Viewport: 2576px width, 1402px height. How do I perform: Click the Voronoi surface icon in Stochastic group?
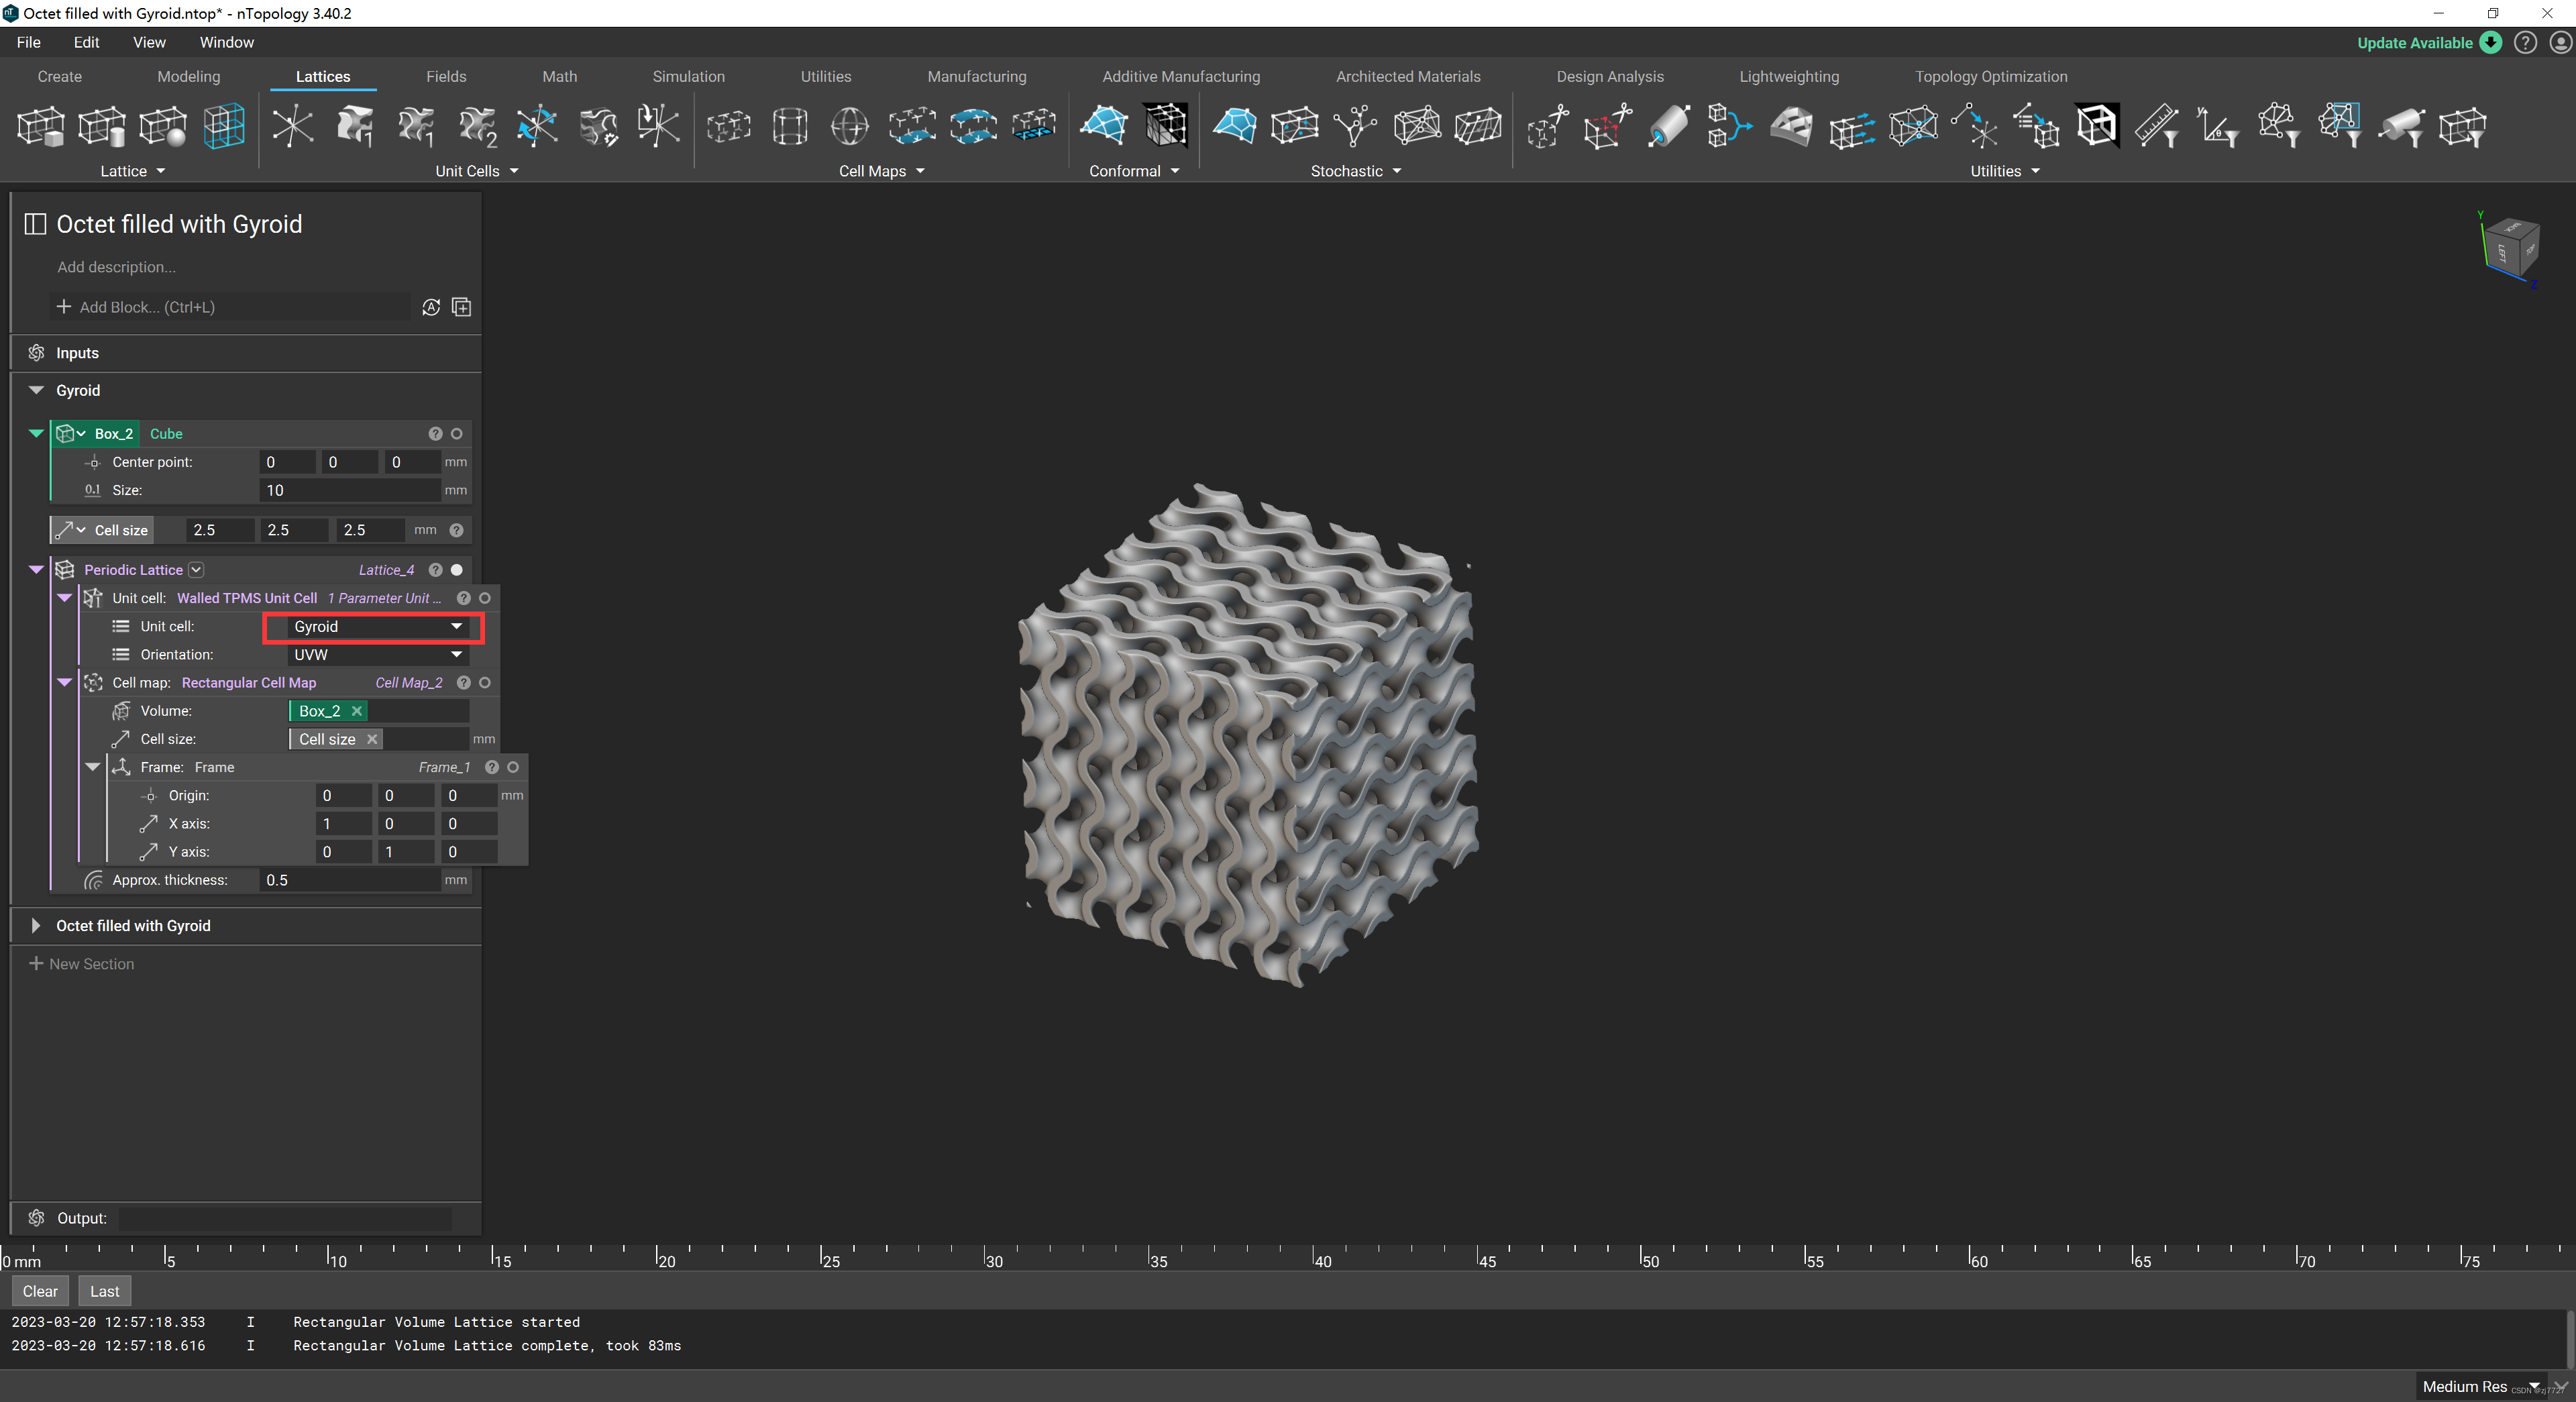pyautogui.click(x=1234, y=127)
